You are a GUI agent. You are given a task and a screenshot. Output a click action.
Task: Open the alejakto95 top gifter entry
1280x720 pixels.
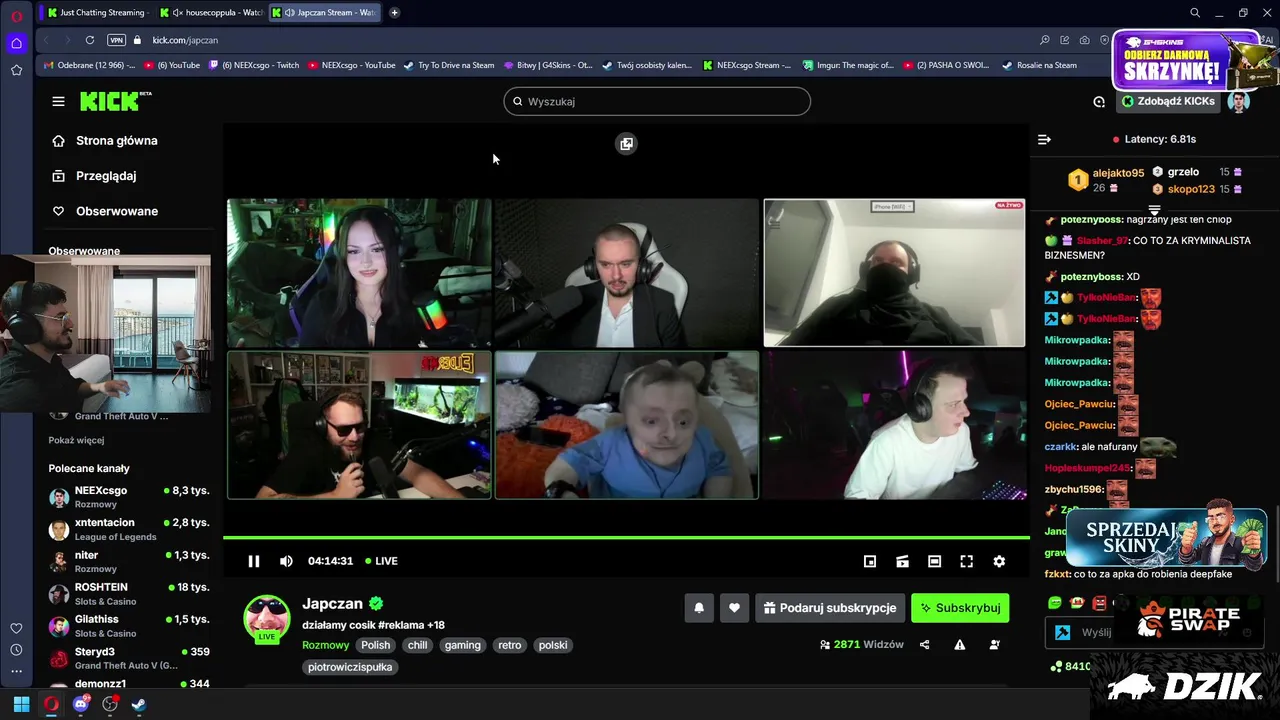click(1107, 180)
